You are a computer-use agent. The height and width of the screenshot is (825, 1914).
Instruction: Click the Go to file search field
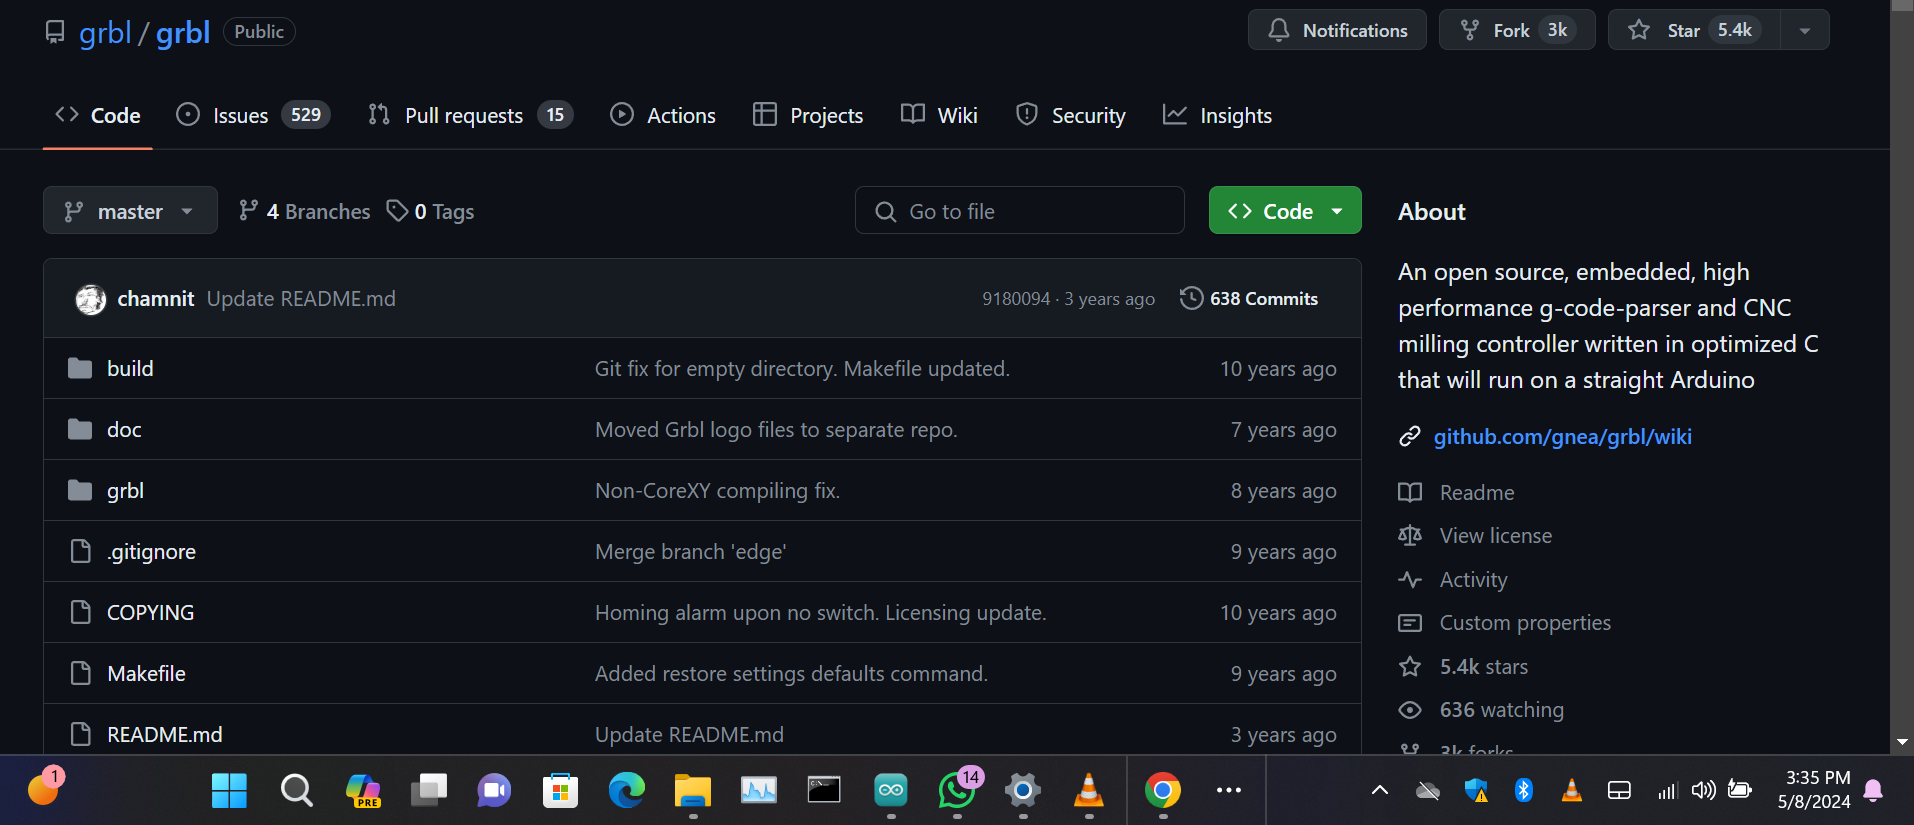click(x=1020, y=211)
